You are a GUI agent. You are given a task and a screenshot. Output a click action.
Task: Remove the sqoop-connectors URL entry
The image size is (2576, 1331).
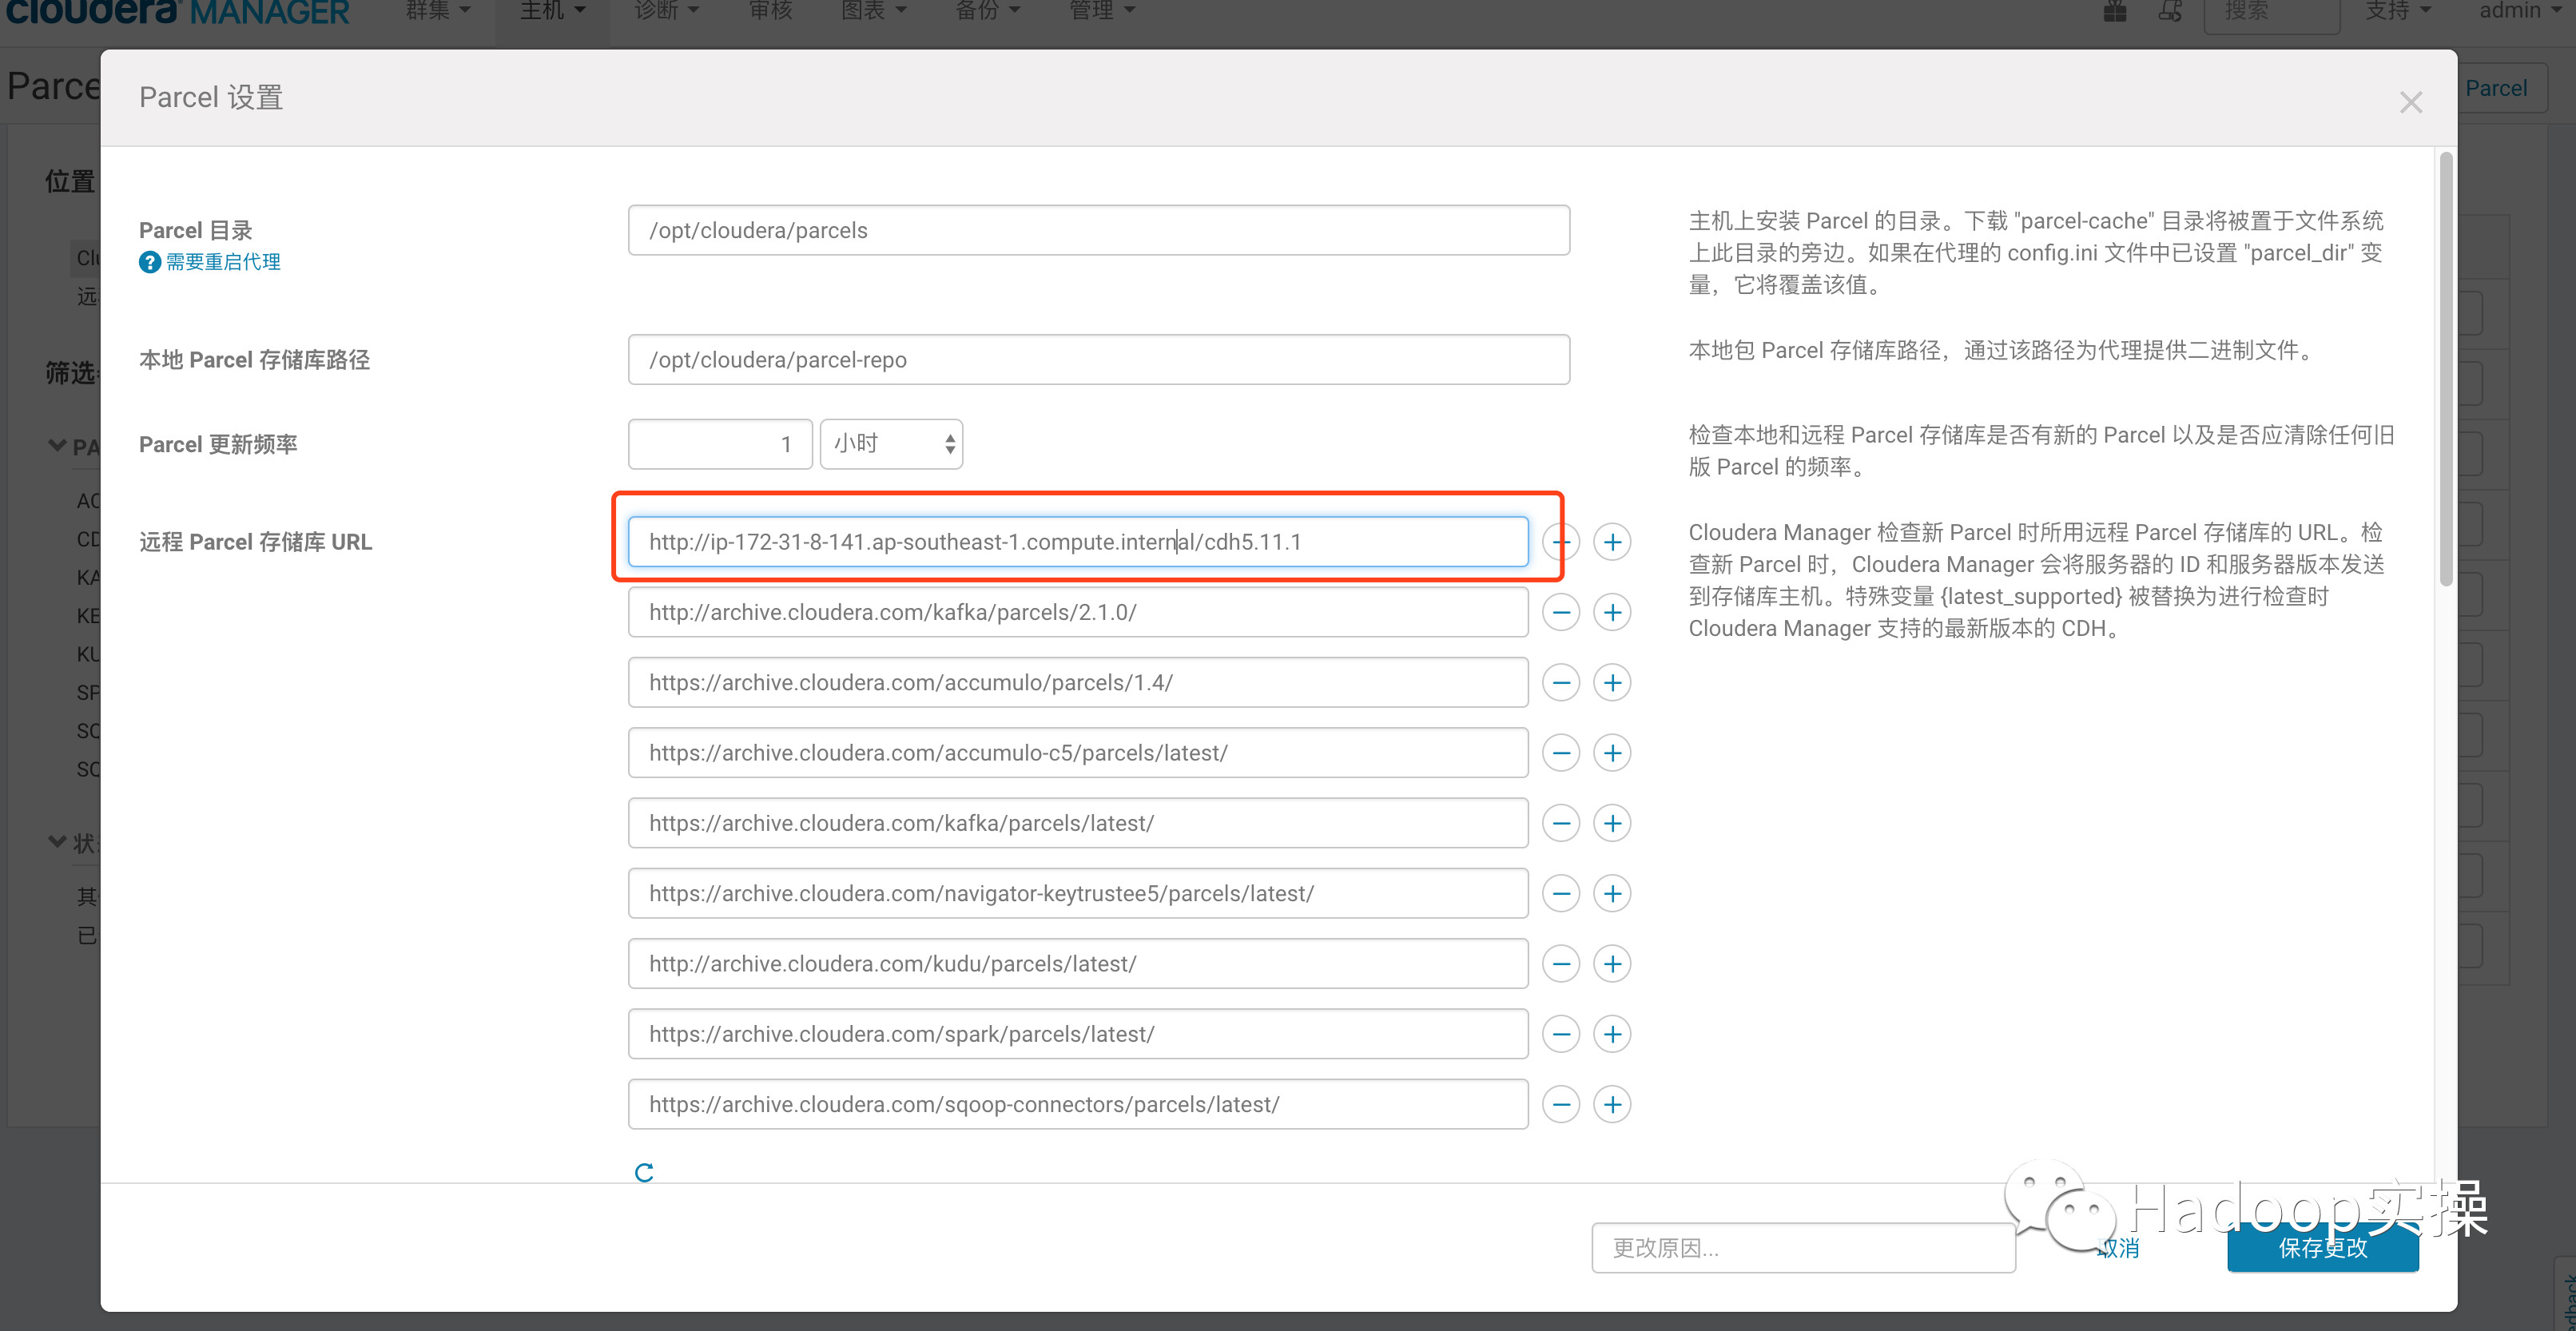1561,1104
